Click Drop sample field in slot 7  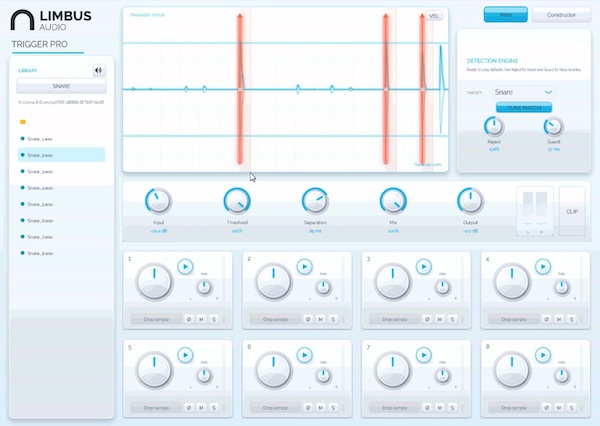(x=395, y=408)
